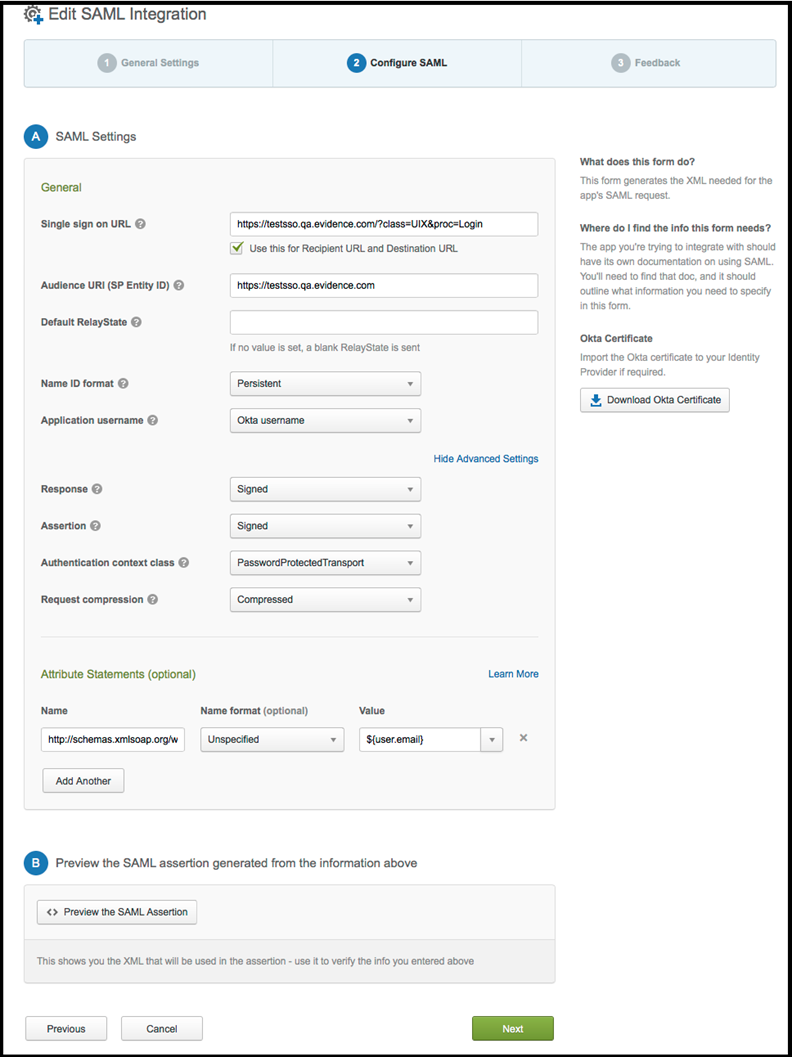Click into Default RelayState input field
Screen dimensions: 792x1057
[x=384, y=322]
